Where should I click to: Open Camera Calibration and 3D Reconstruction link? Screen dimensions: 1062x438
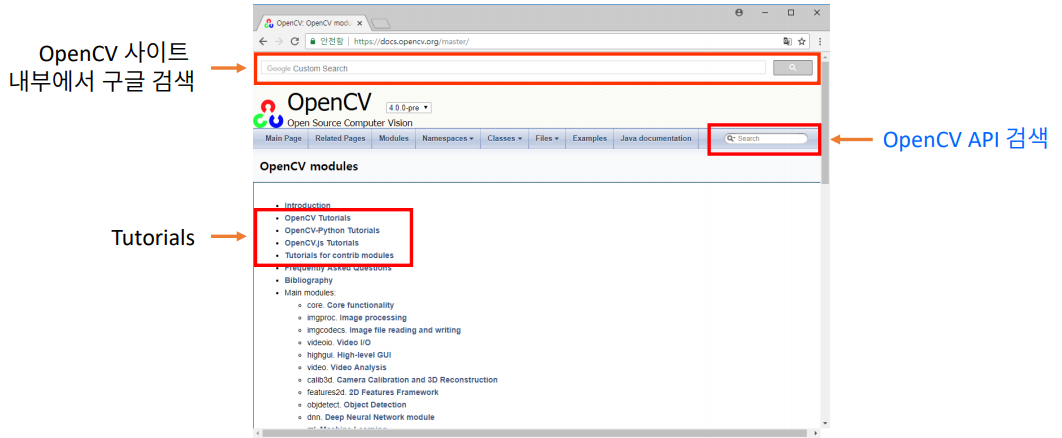417,380
